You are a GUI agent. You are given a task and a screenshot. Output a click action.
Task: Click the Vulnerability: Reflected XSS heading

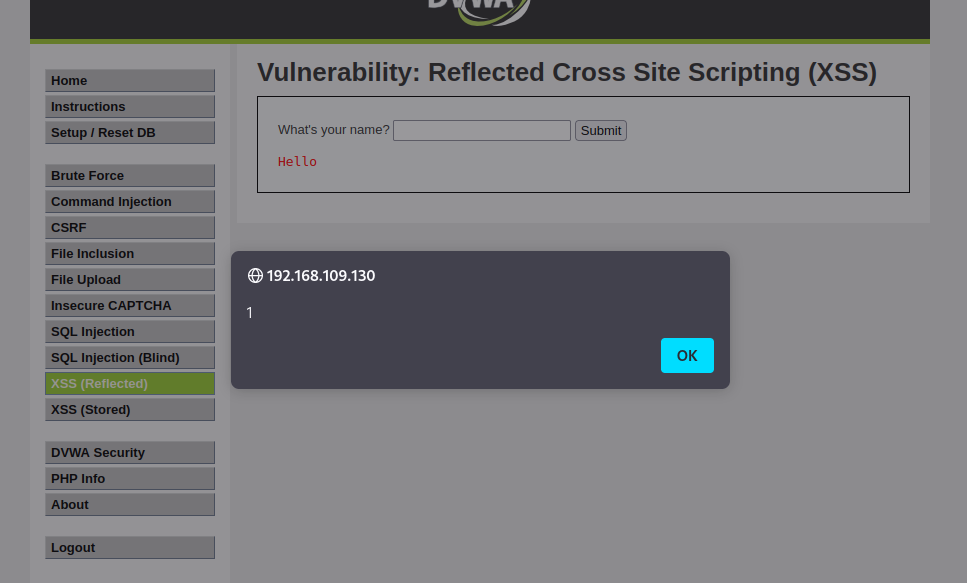point(567,72)
